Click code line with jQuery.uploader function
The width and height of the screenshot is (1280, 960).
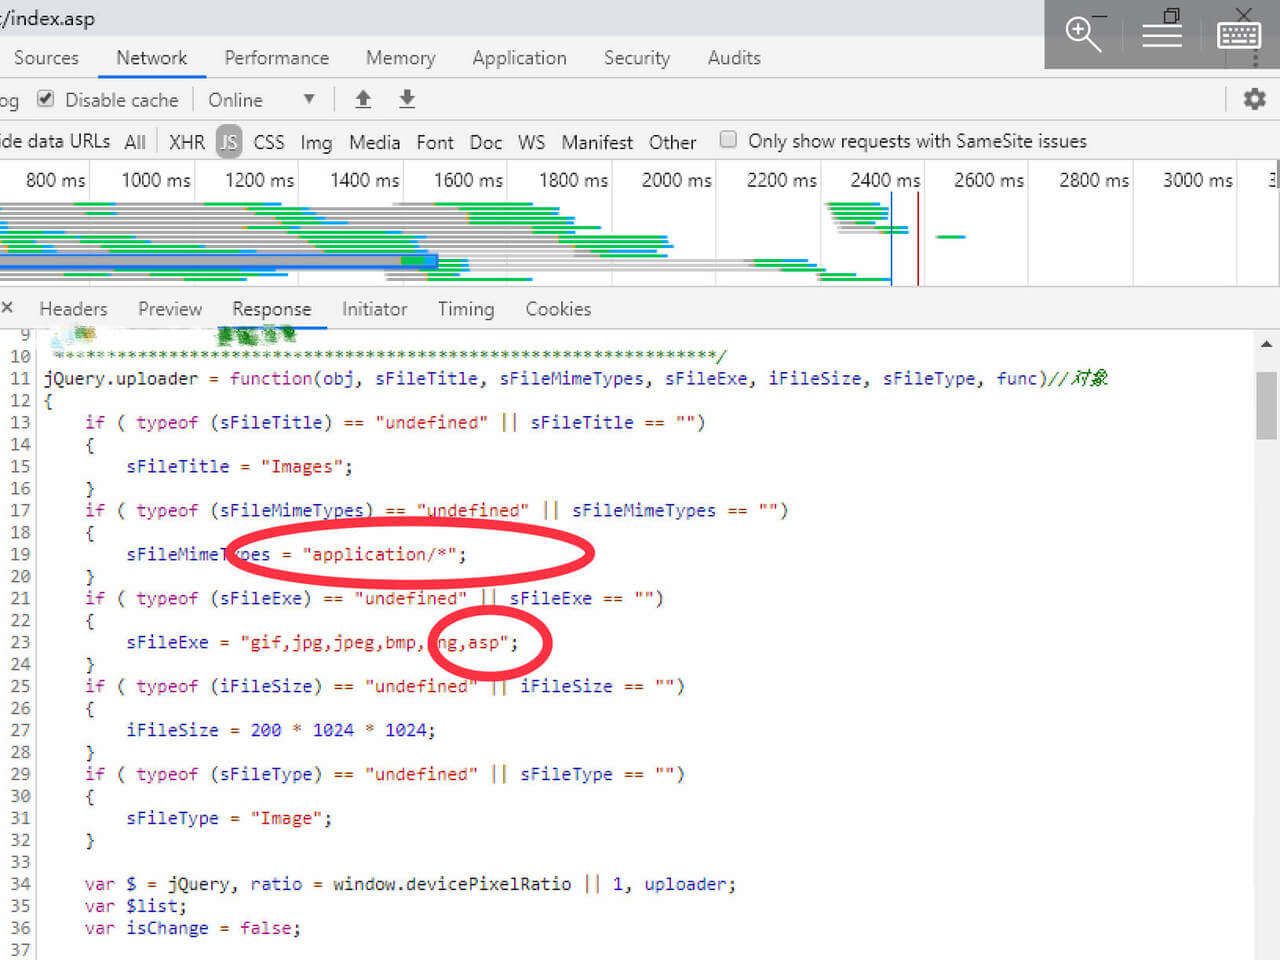[575, 378]
